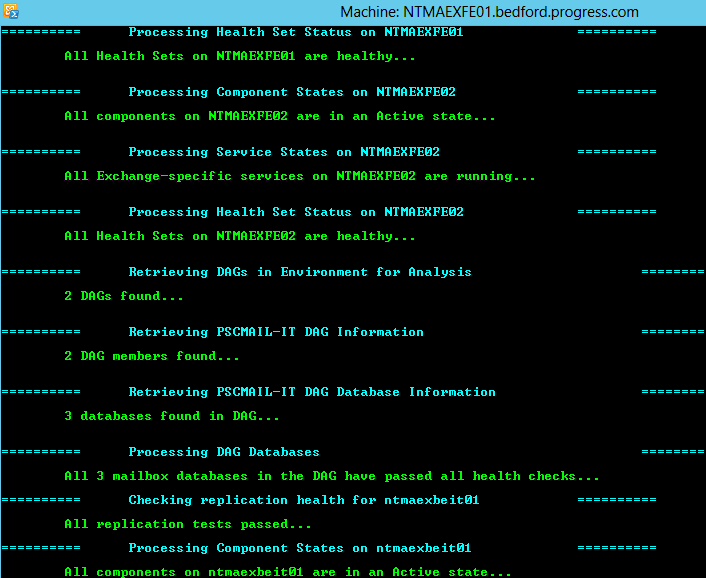Click 'Retrieving PSCMAIL-IT DAG Information' header
Viewport: 706px width, 578px height.
275,332
